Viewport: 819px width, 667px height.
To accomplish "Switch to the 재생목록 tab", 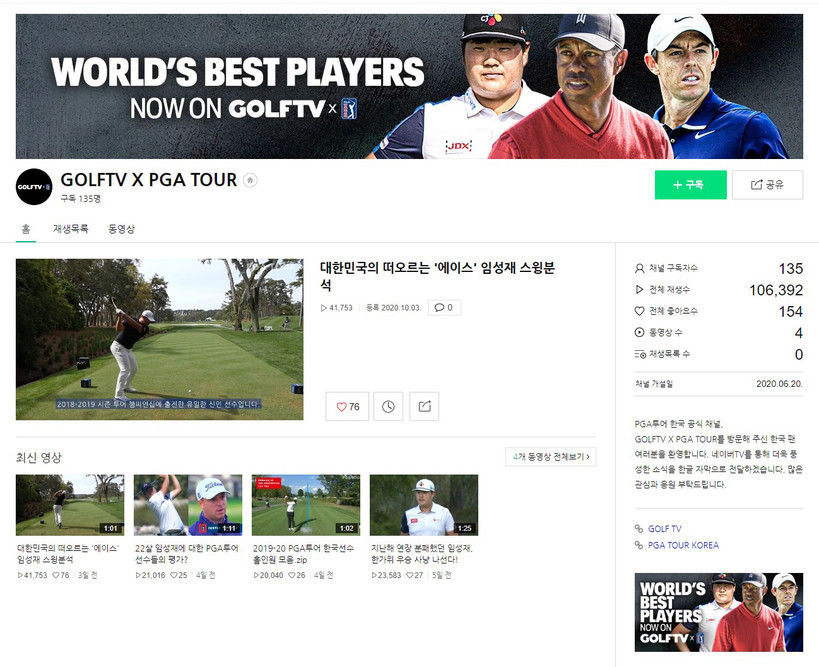I will click(x=71, y=229).
